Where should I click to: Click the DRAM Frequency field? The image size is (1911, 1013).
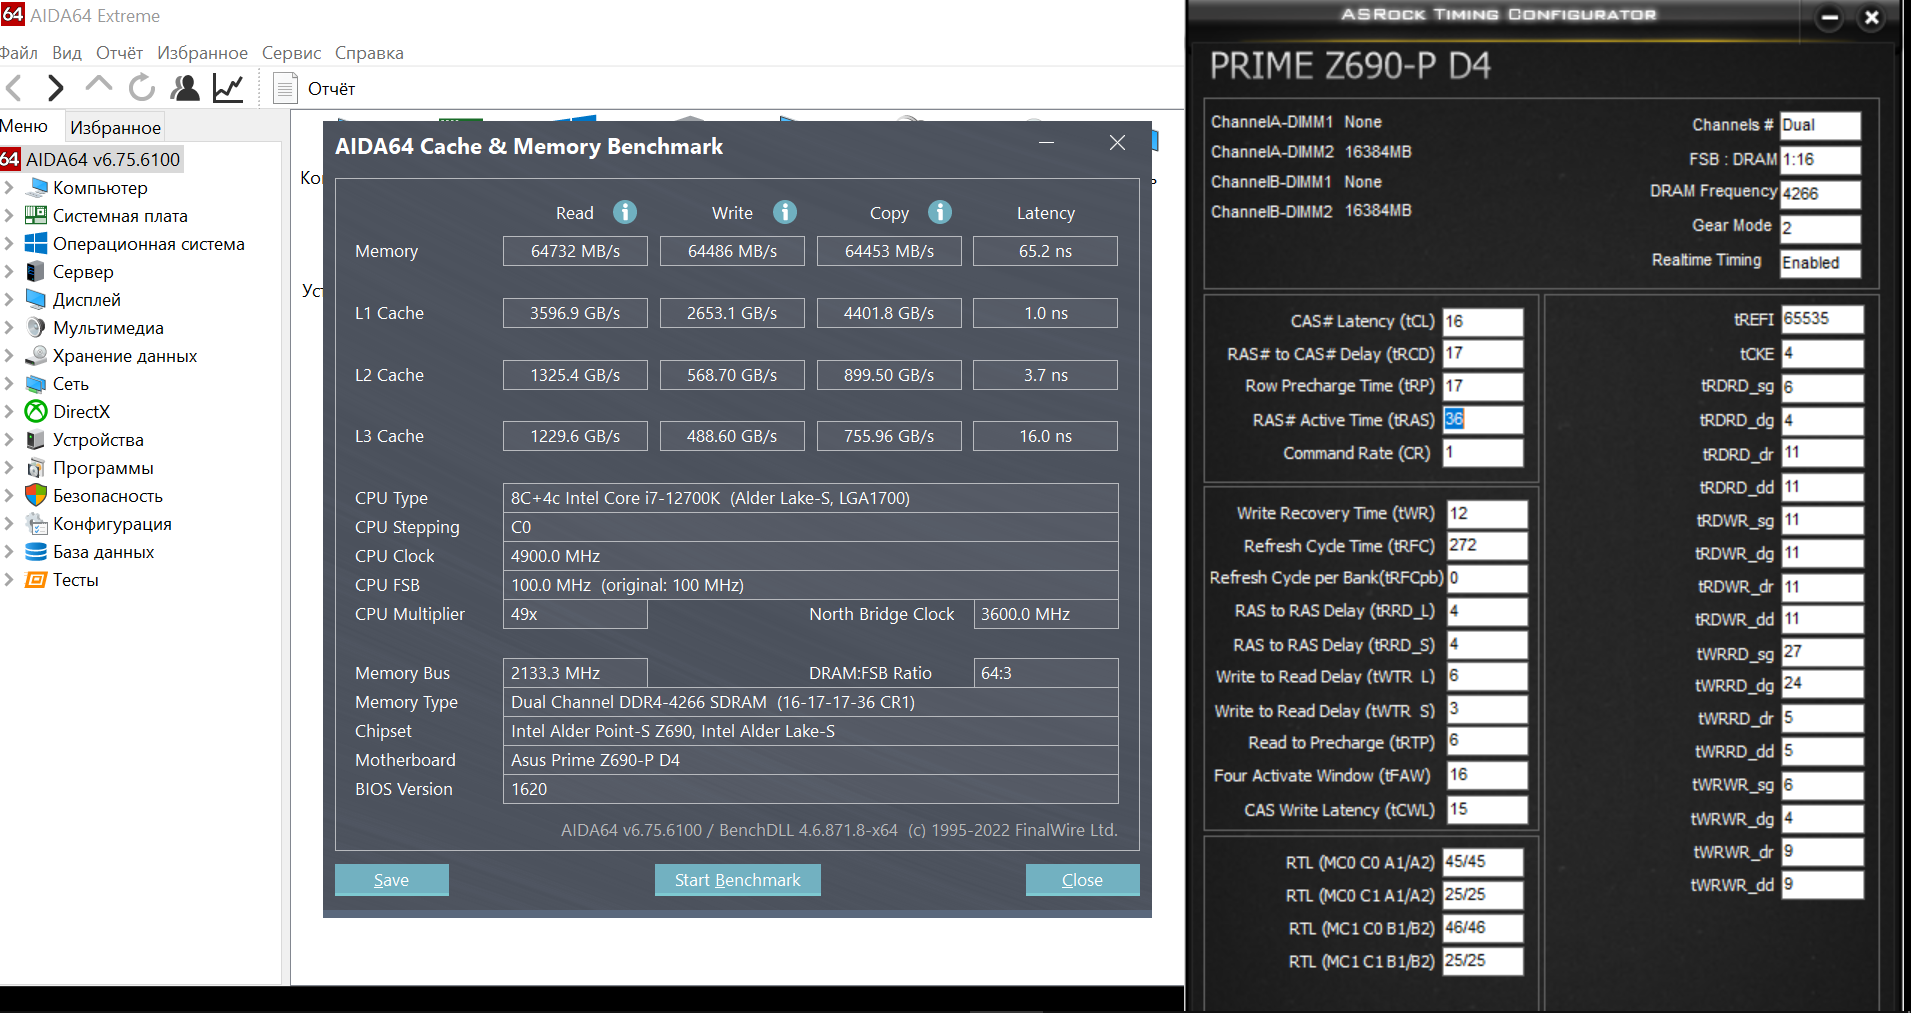[x=1820, y=193]
